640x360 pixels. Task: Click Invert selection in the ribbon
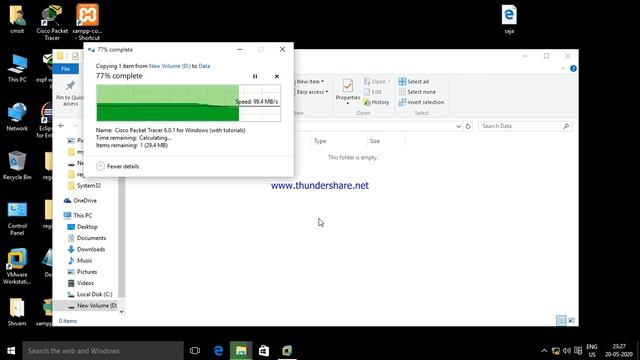pos(421,102)
